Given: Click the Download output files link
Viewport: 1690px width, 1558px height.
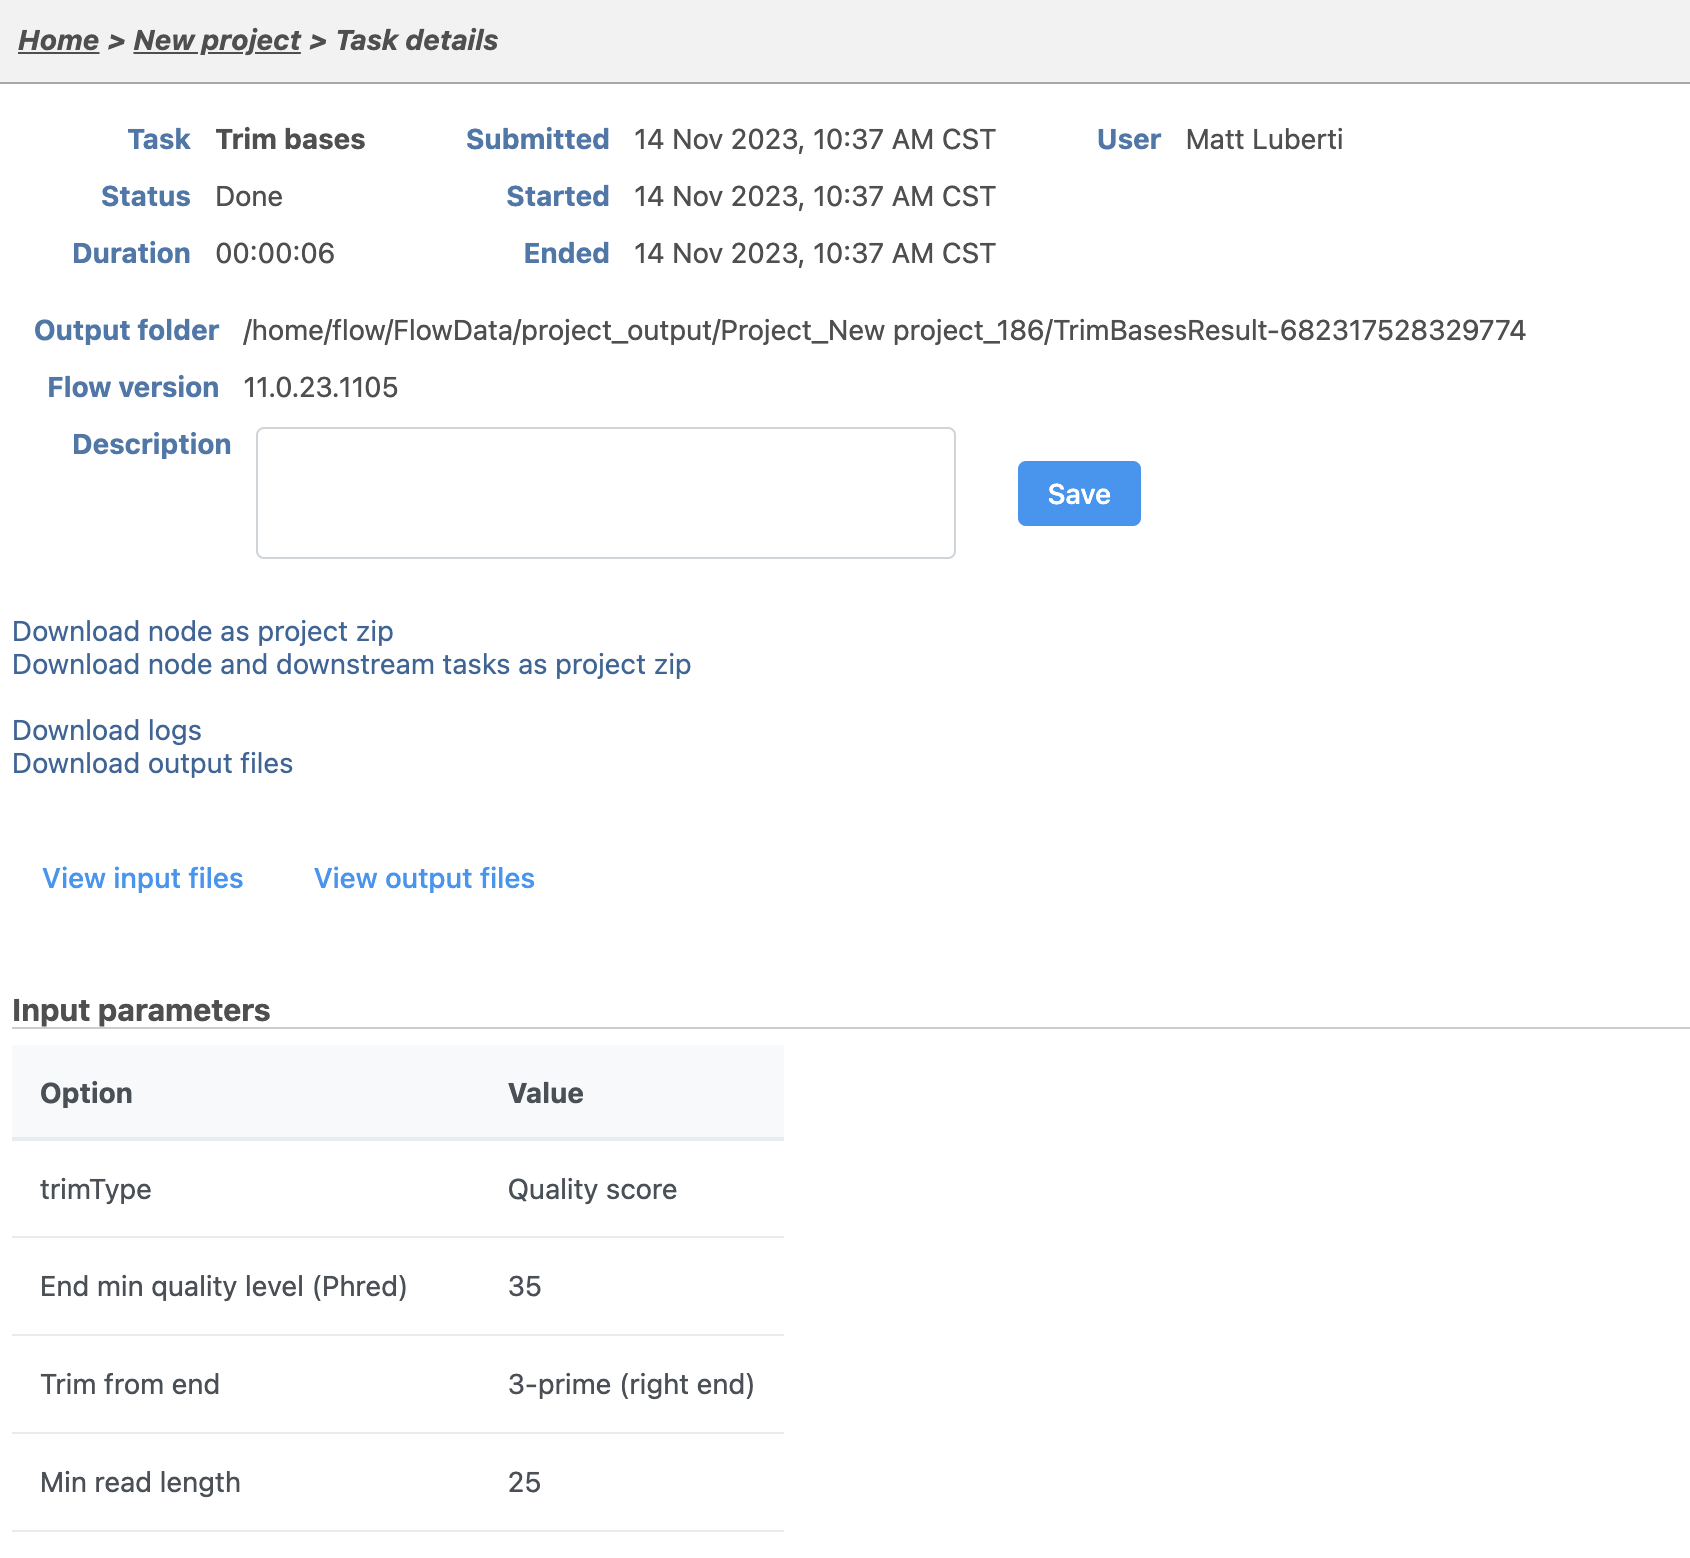Looking at the screenshot, I should click(x=152, y=764).
